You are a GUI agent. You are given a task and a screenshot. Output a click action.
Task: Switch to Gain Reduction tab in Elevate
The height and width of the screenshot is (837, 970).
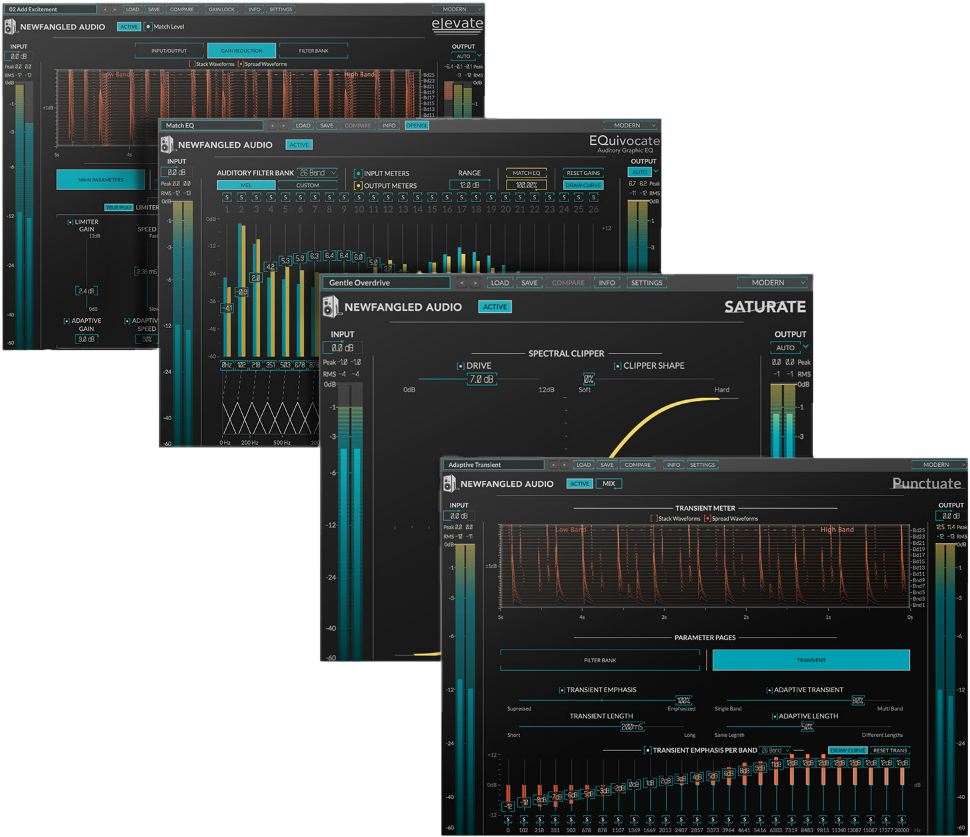coord(242,51)
